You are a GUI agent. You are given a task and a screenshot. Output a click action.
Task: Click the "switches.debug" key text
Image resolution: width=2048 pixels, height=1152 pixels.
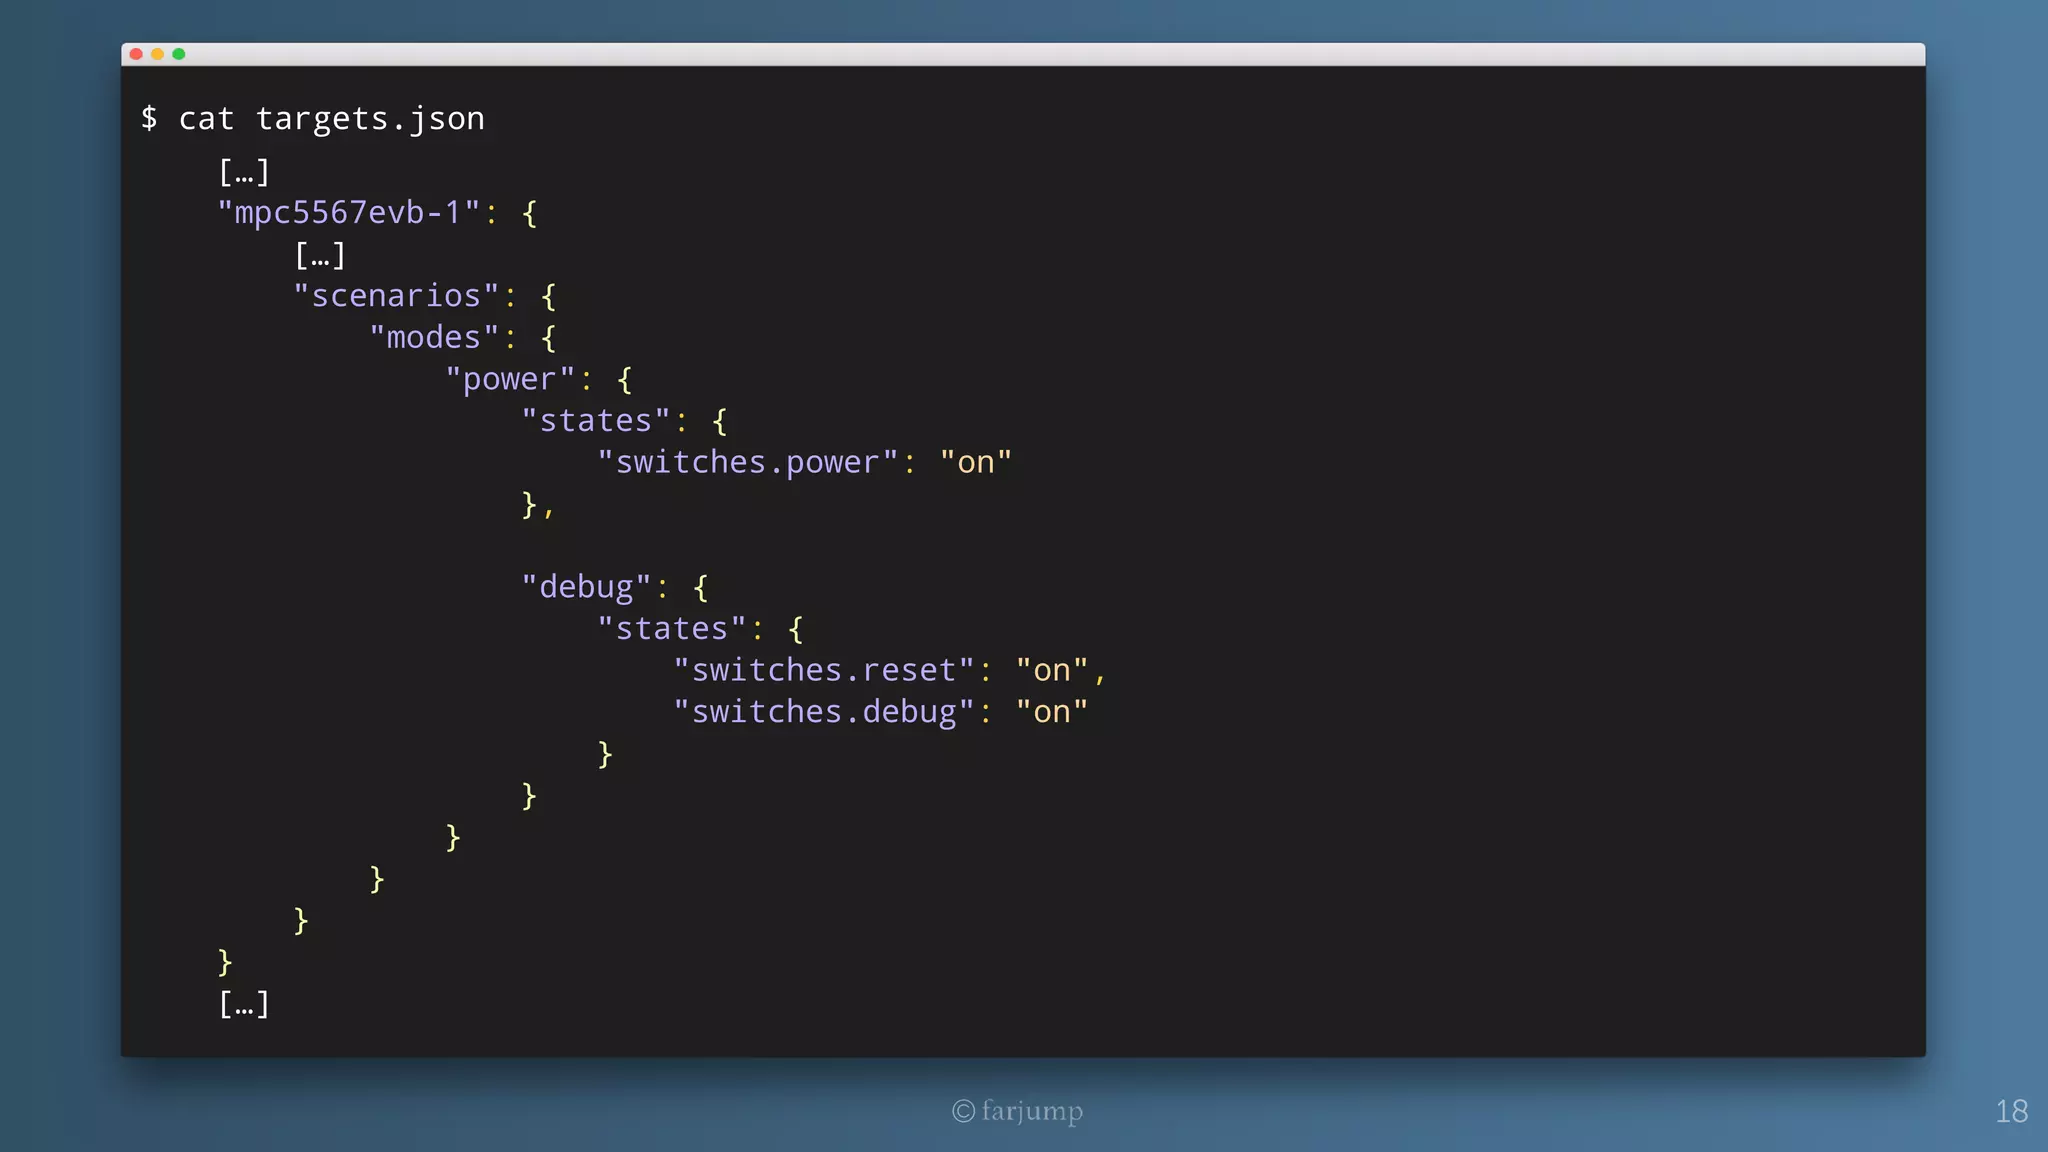click(823, 712)
